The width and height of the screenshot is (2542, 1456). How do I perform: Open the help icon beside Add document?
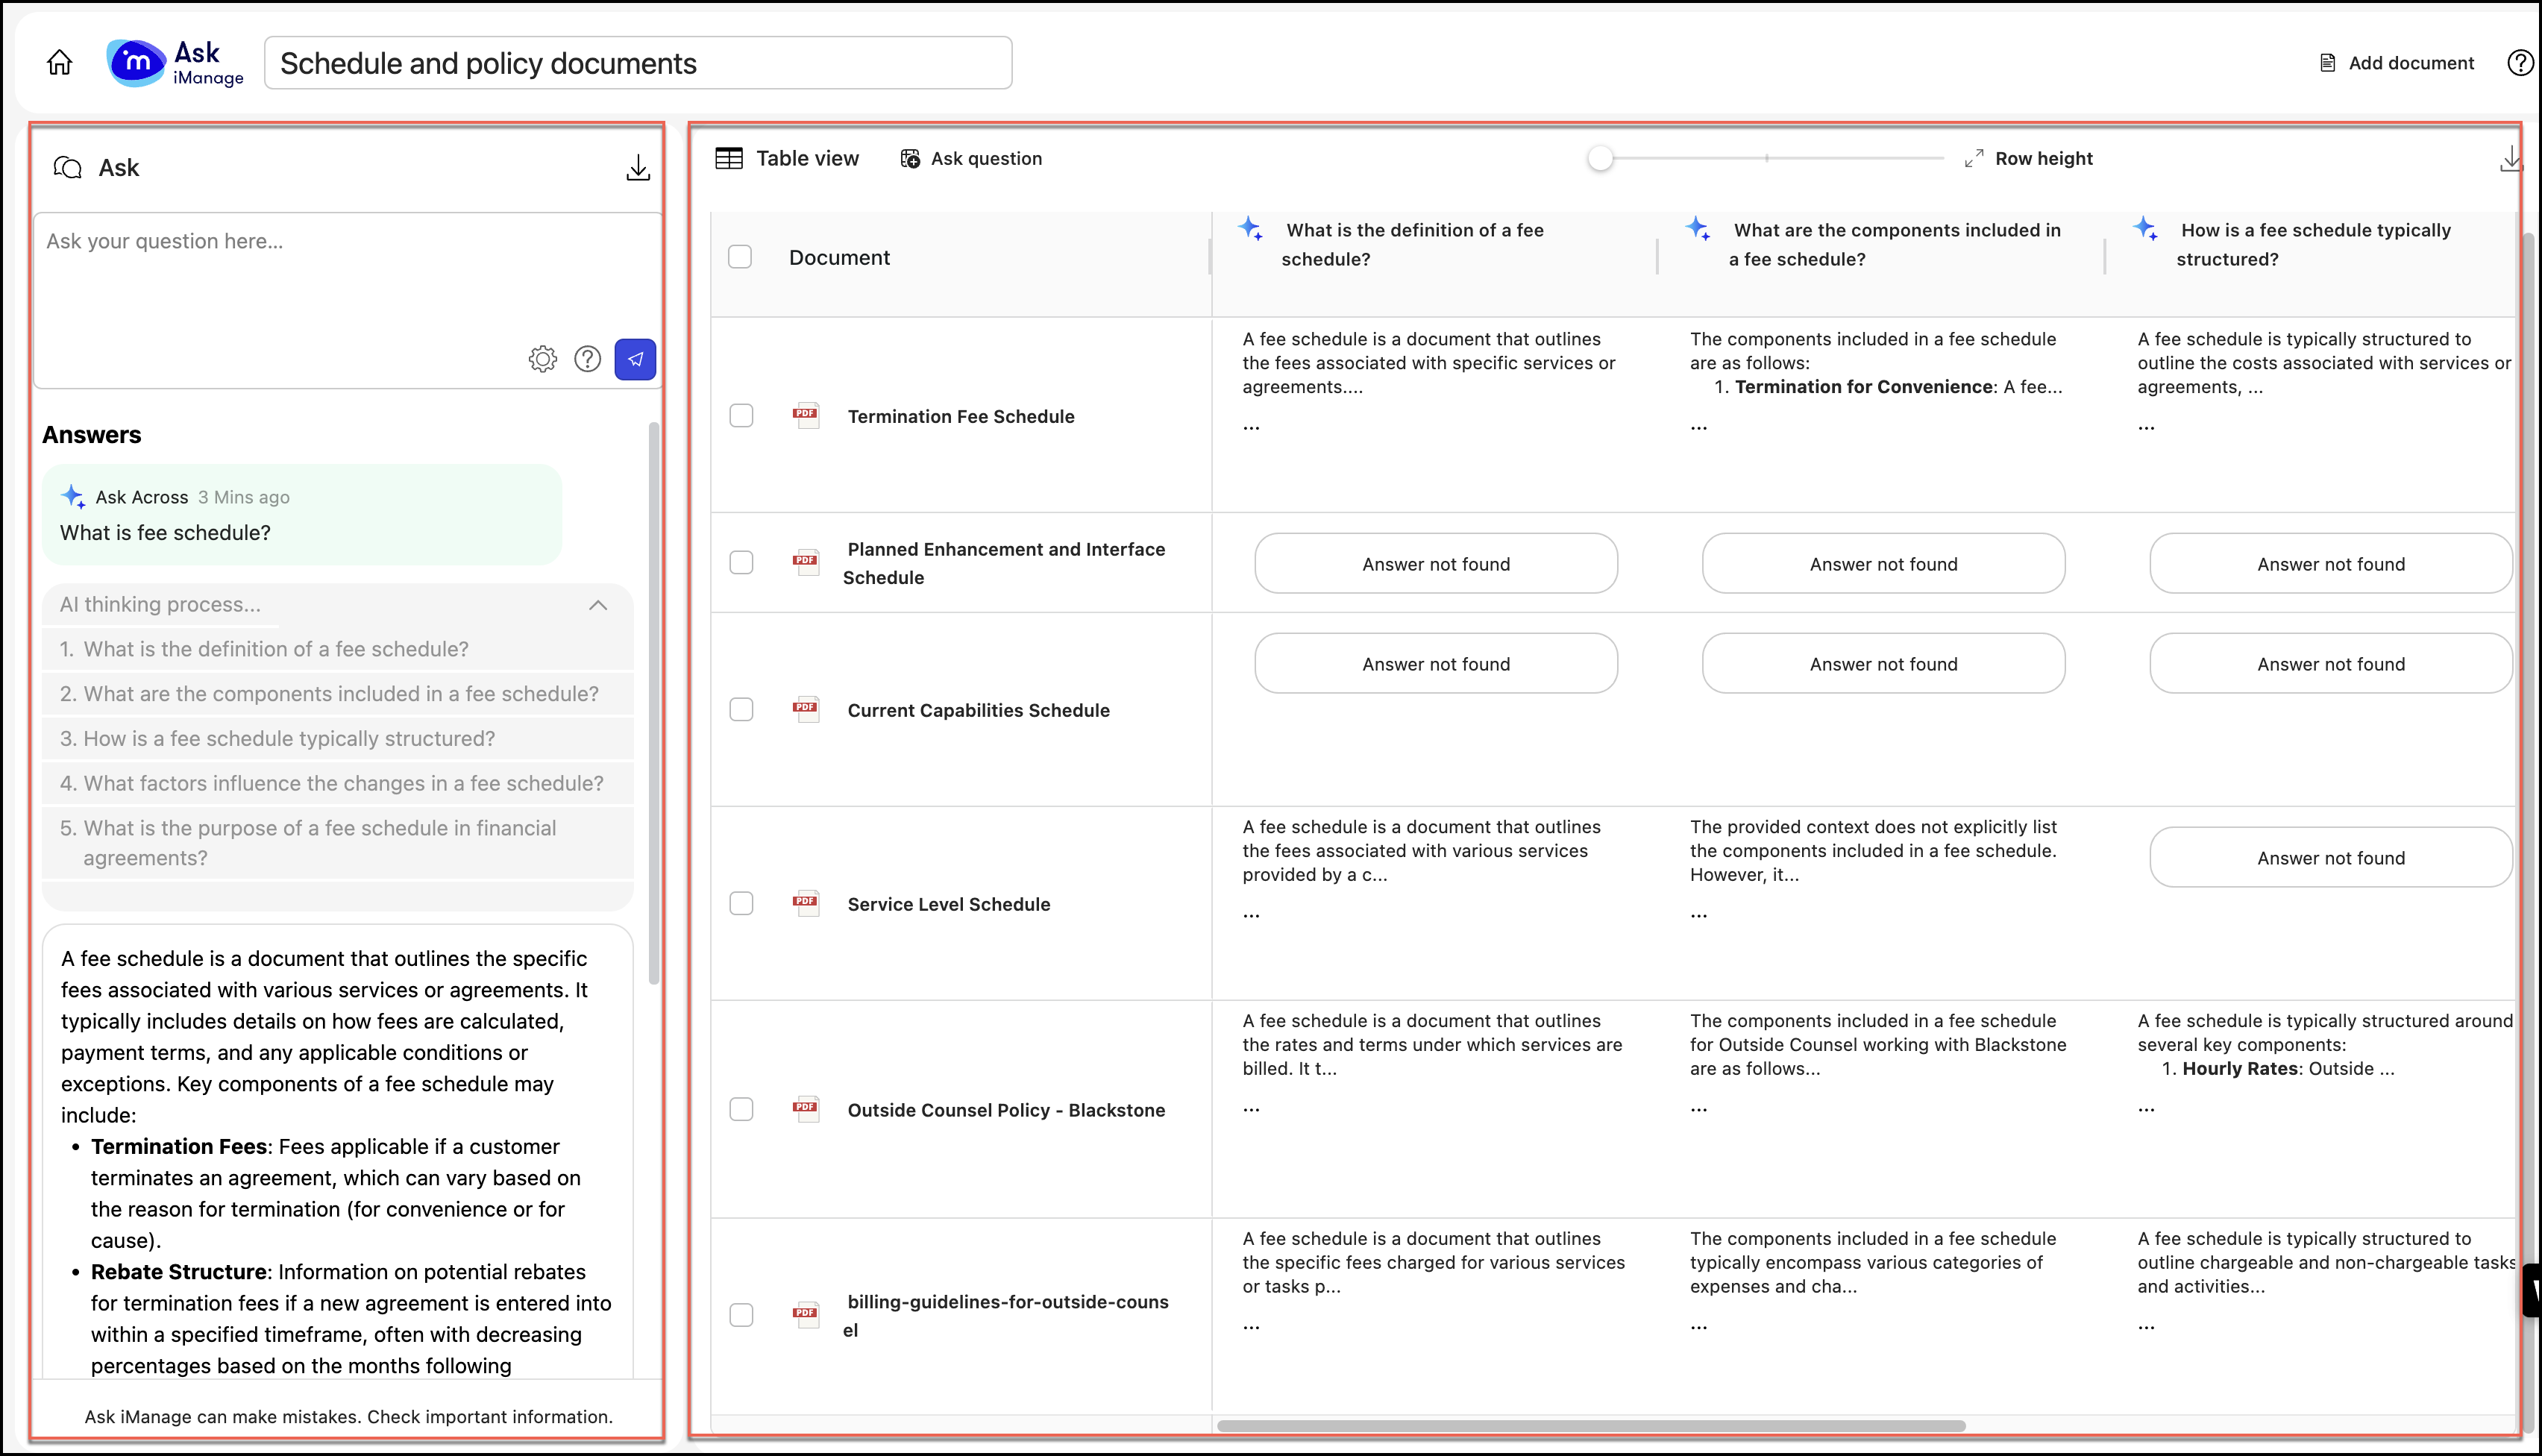point(2519,63)
